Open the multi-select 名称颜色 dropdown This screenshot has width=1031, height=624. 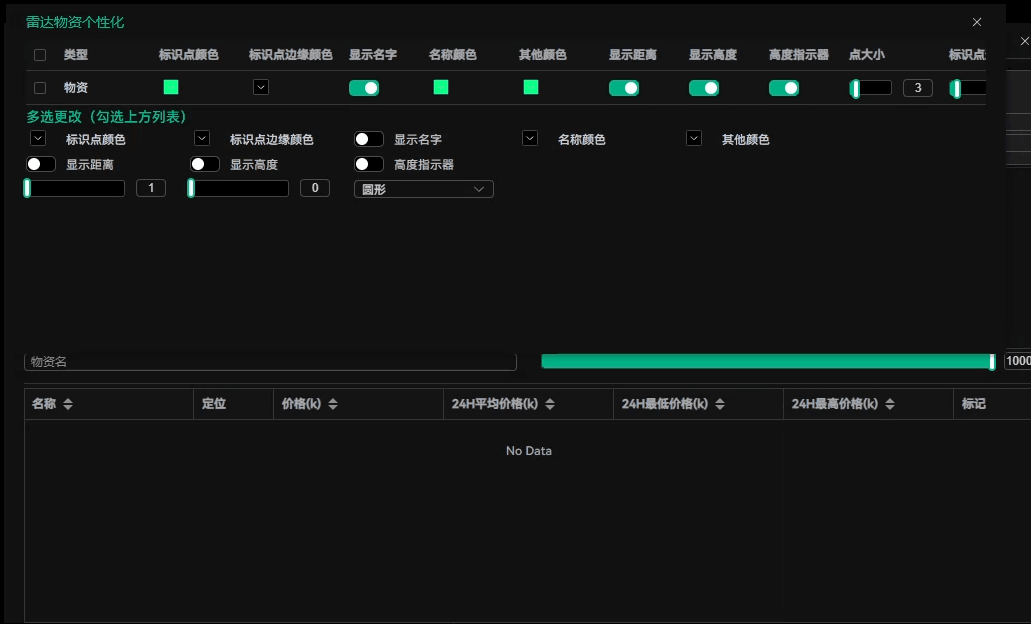point(530,139)
